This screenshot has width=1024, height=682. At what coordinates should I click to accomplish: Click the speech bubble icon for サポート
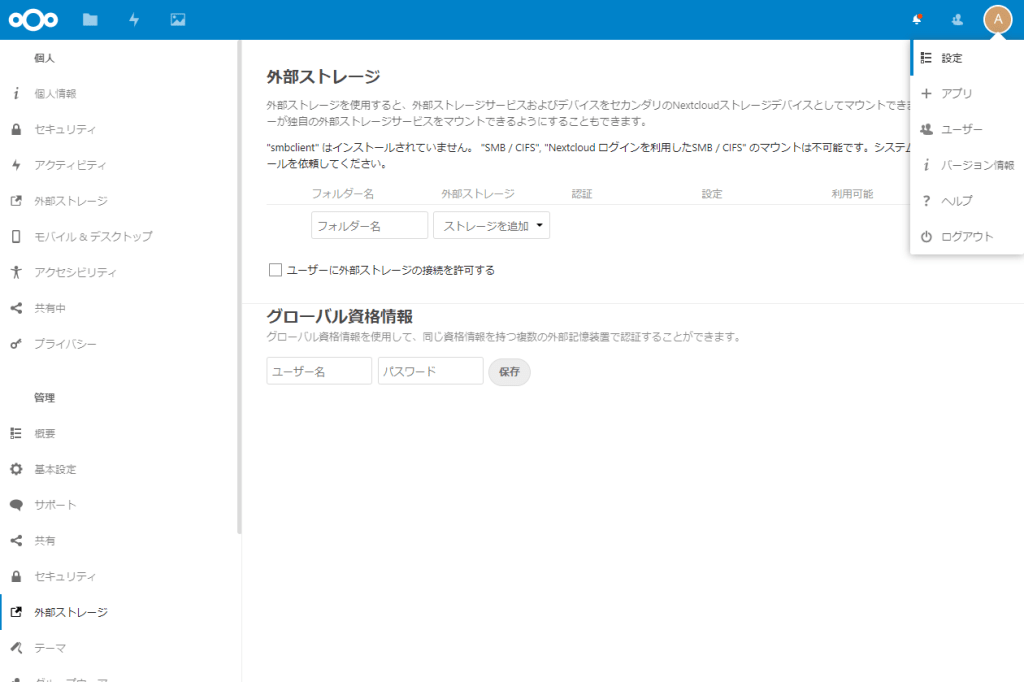coord(16,504)
